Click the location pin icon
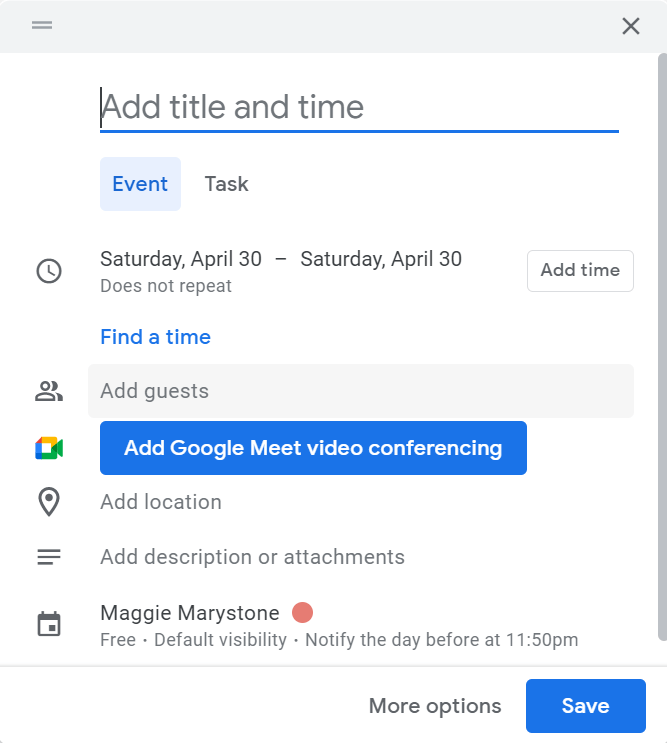Image resolution: width=667 pixels, height=743 pixels. pos(49,502)
